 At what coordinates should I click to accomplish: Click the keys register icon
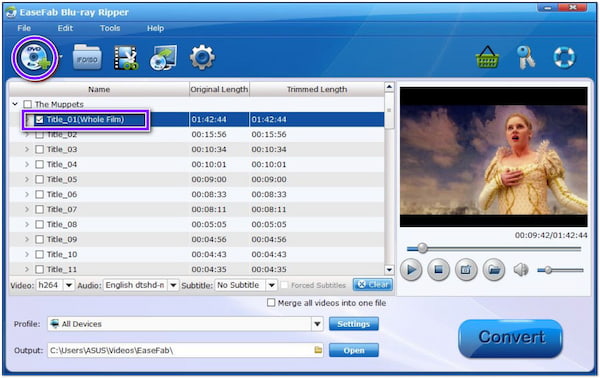pyautogui.click(x=526, y=57)
